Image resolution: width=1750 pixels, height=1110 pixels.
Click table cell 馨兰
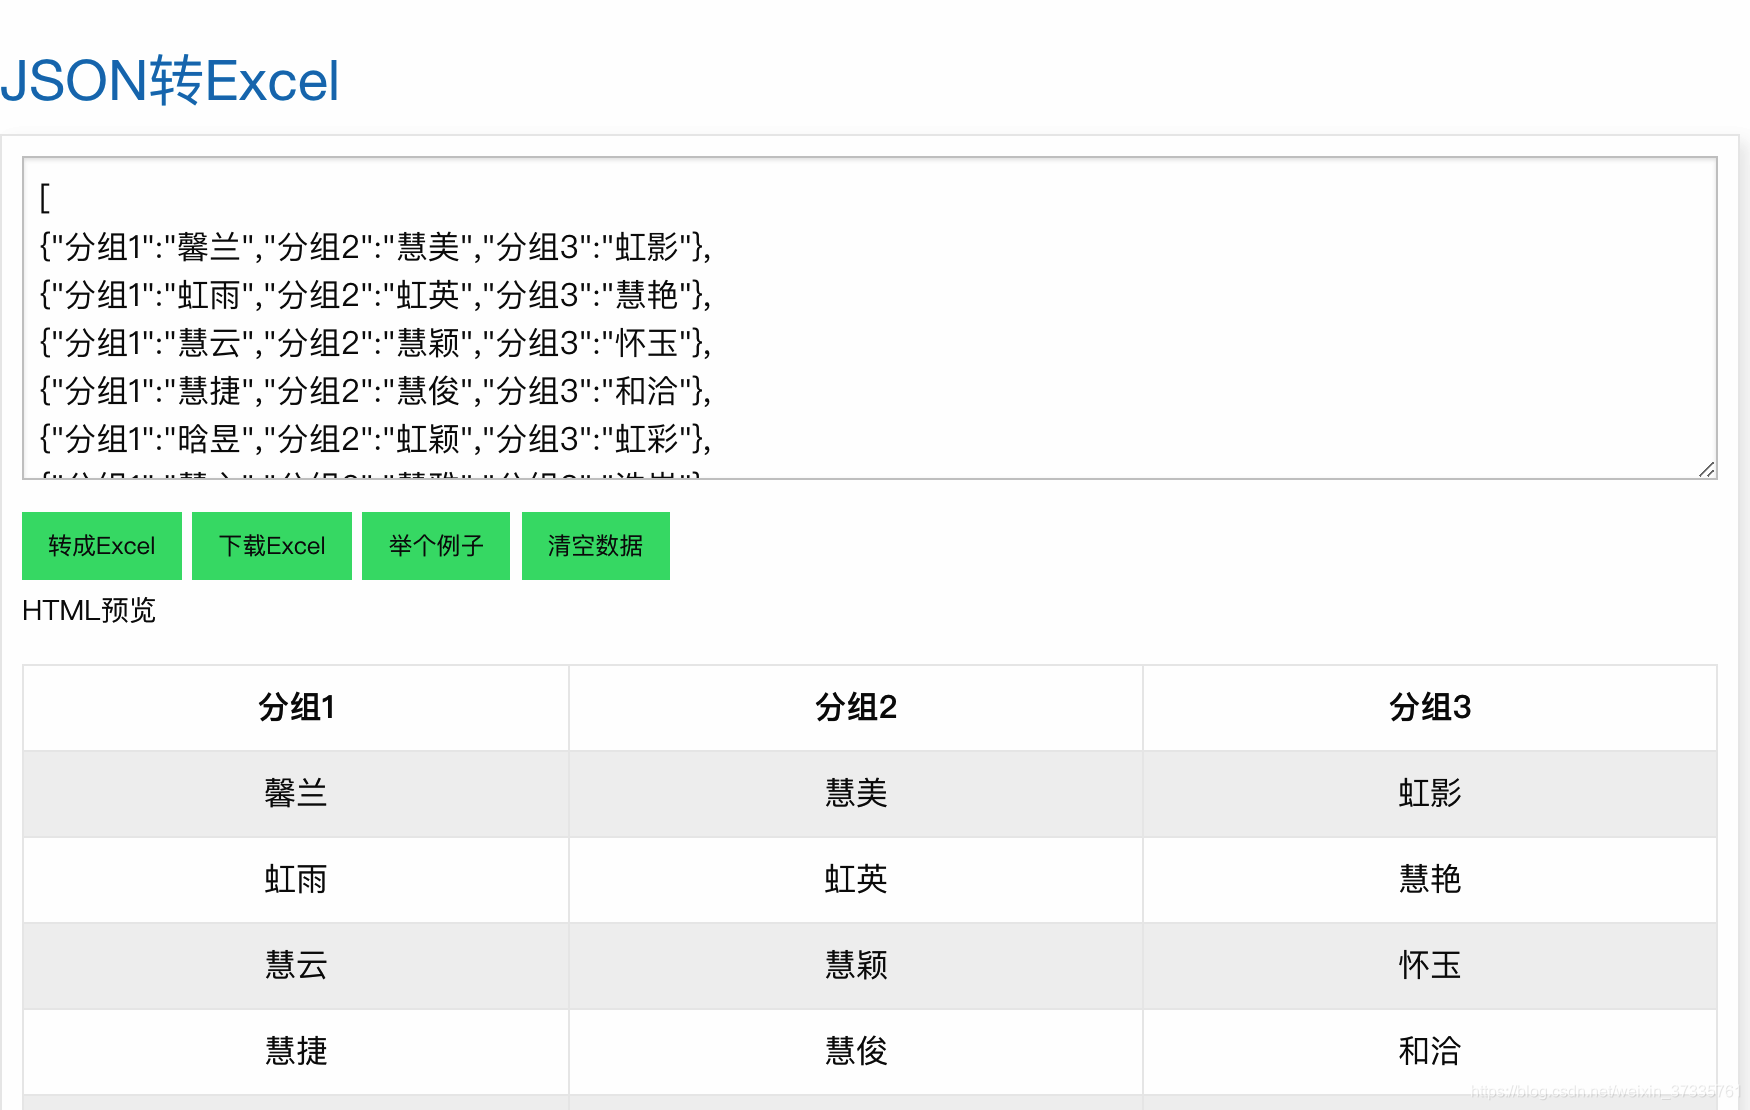pos(296,794)
